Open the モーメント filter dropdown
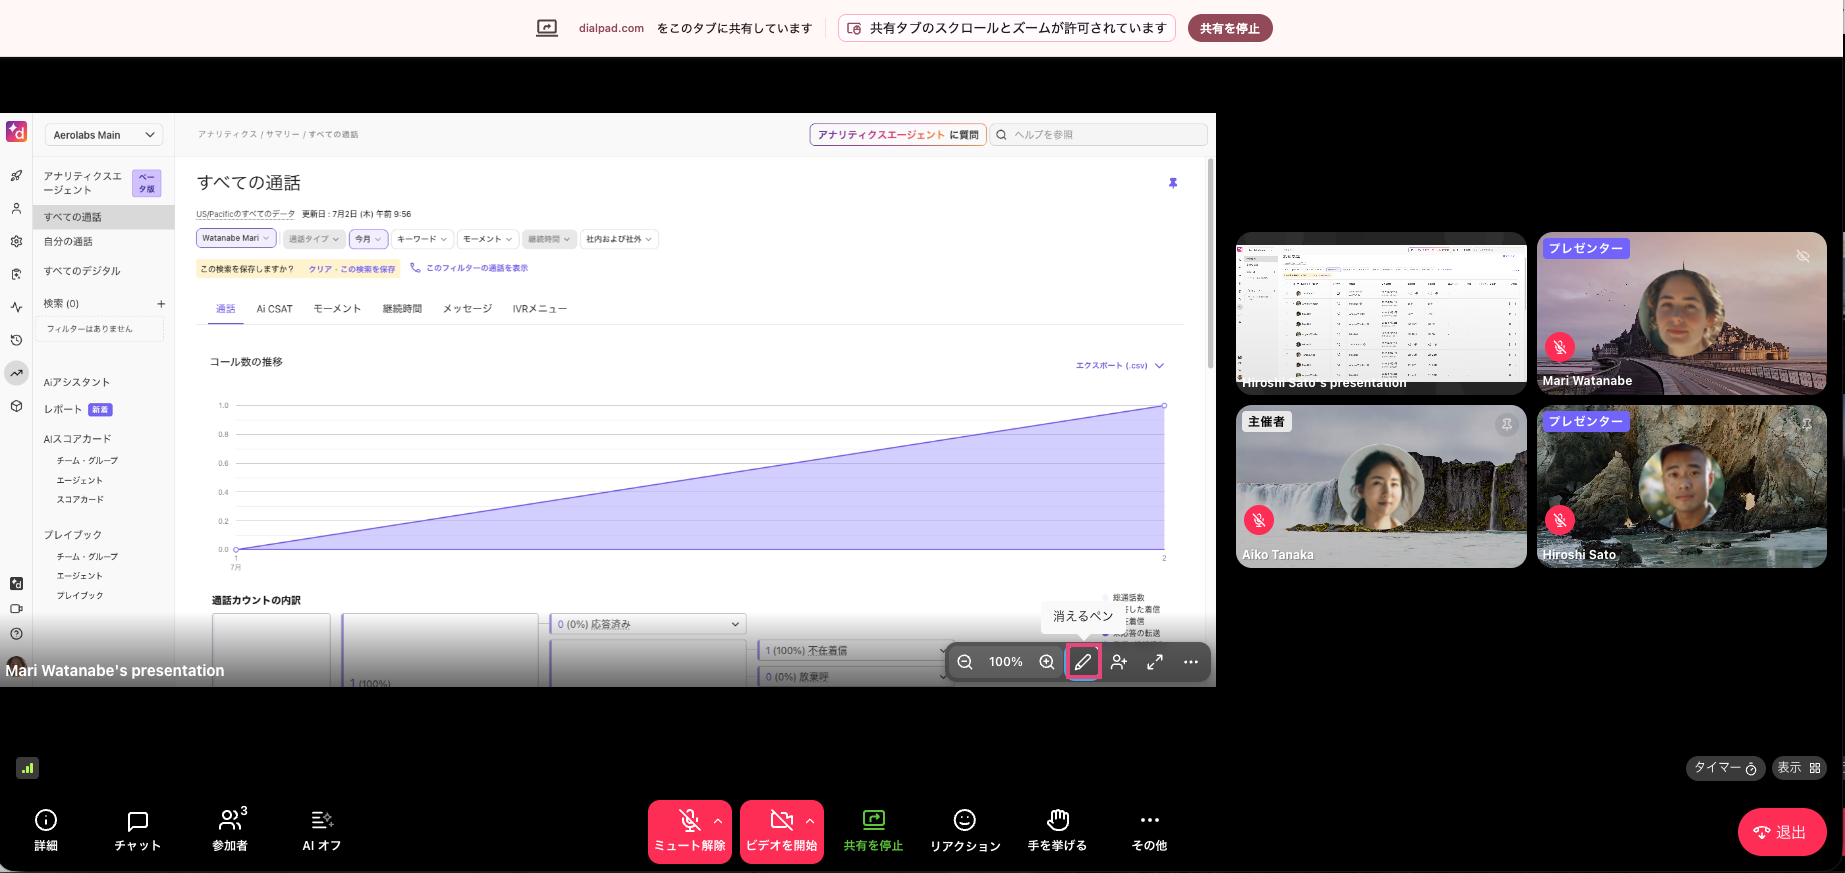The image size is (1845, 873). (x=488, y=239)
